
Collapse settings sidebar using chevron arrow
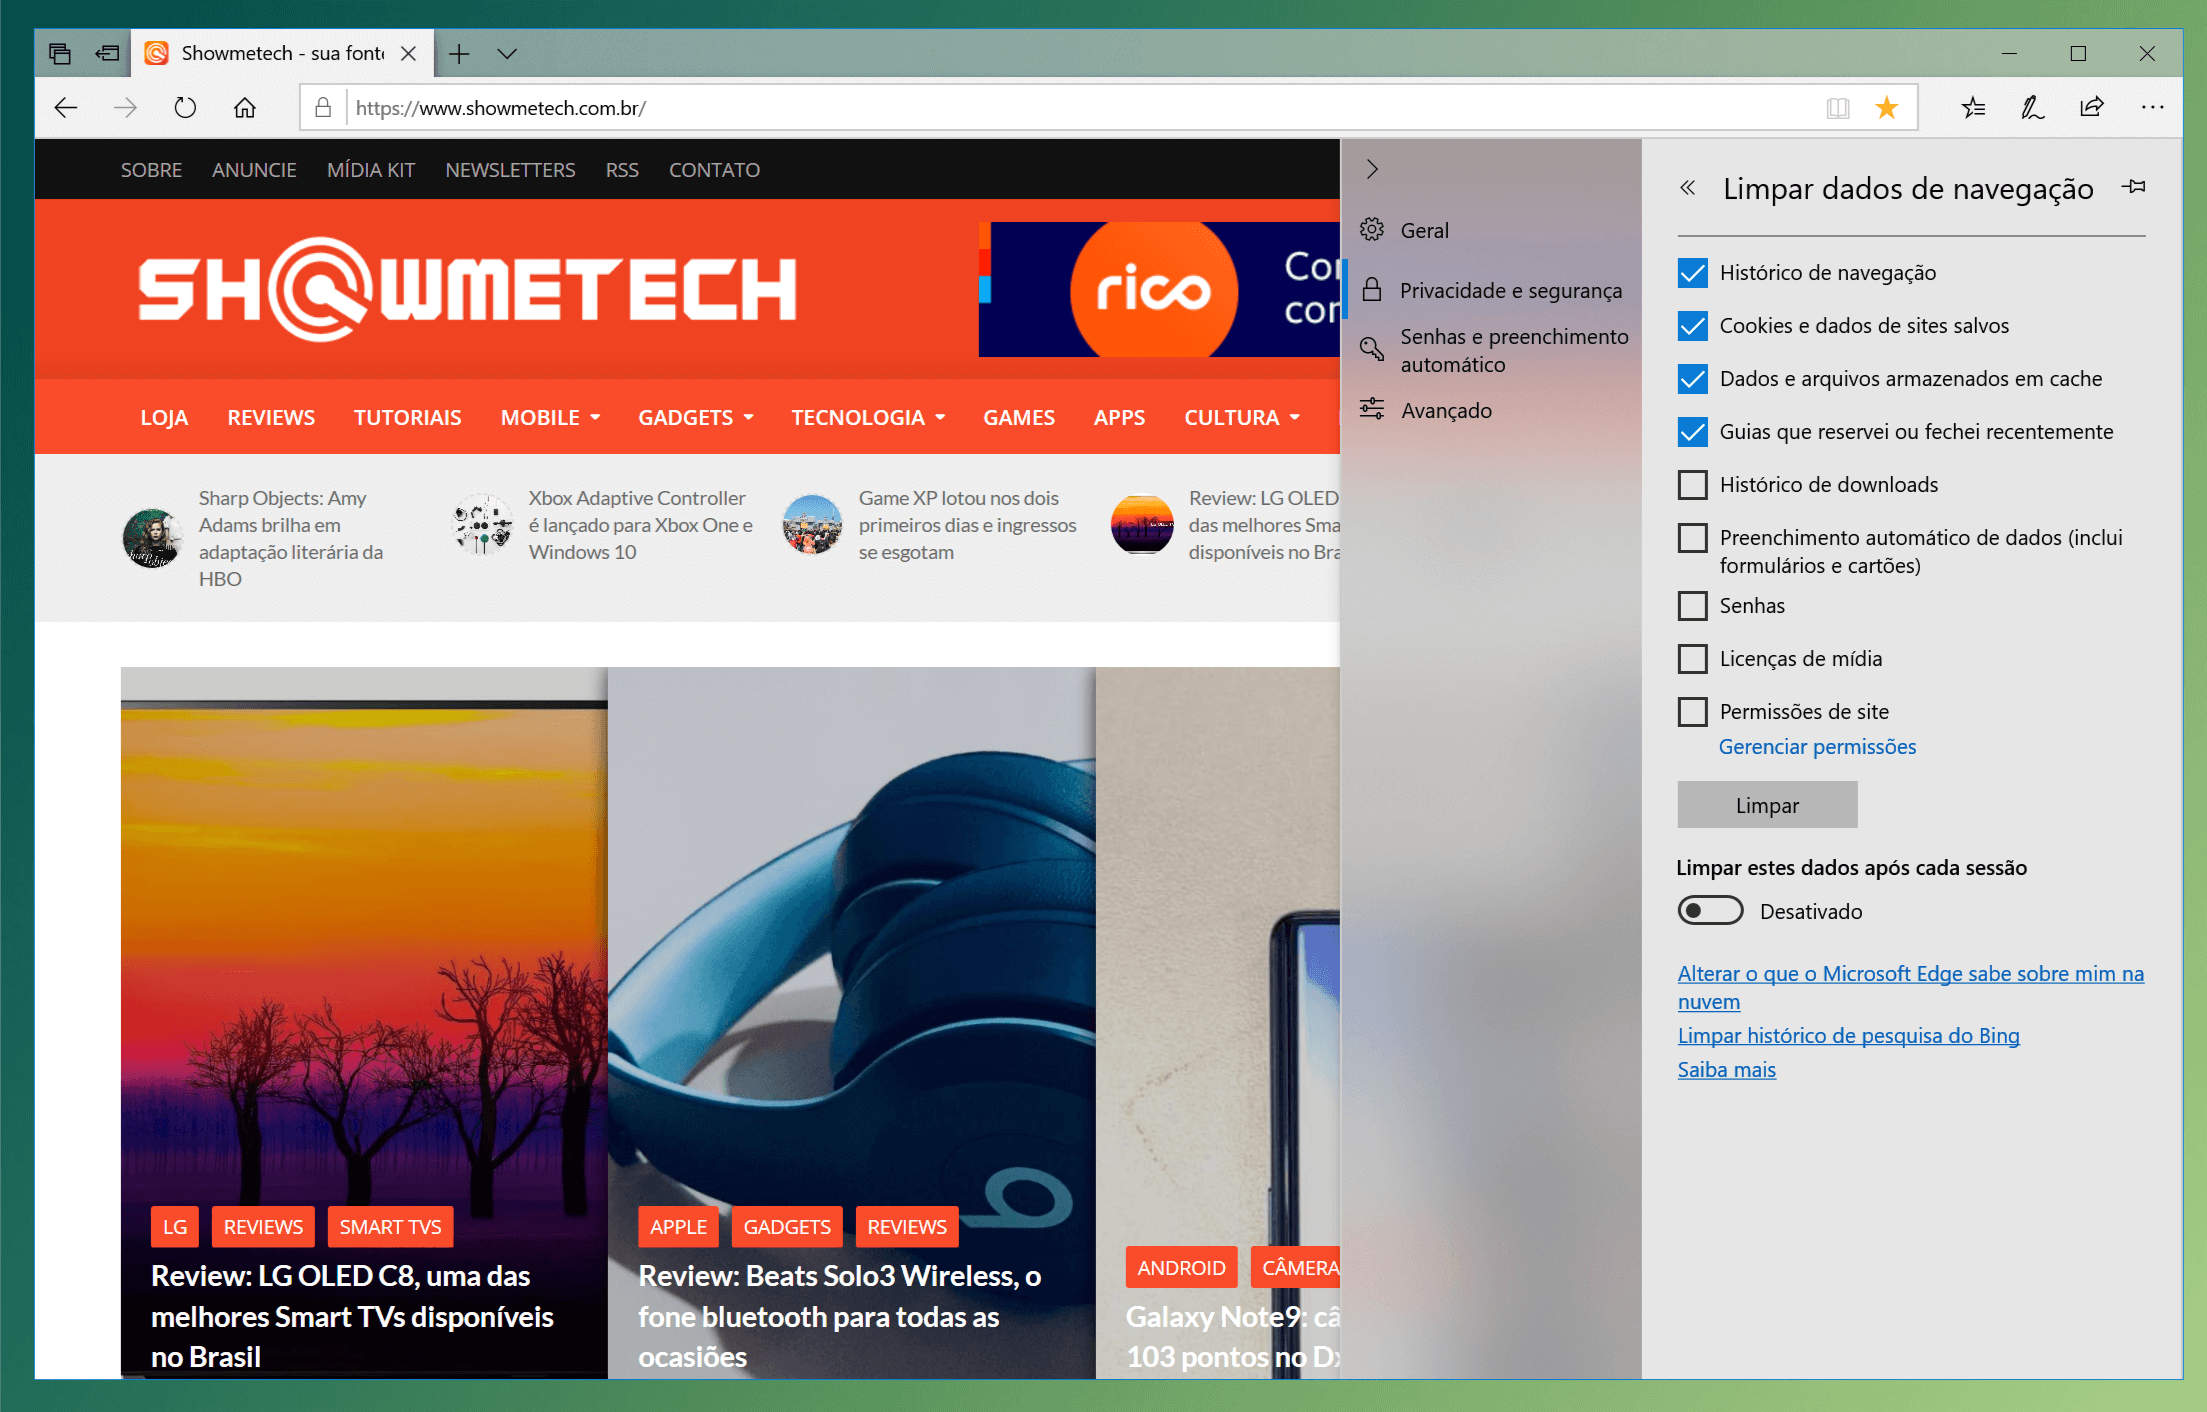pos(1372,170)
